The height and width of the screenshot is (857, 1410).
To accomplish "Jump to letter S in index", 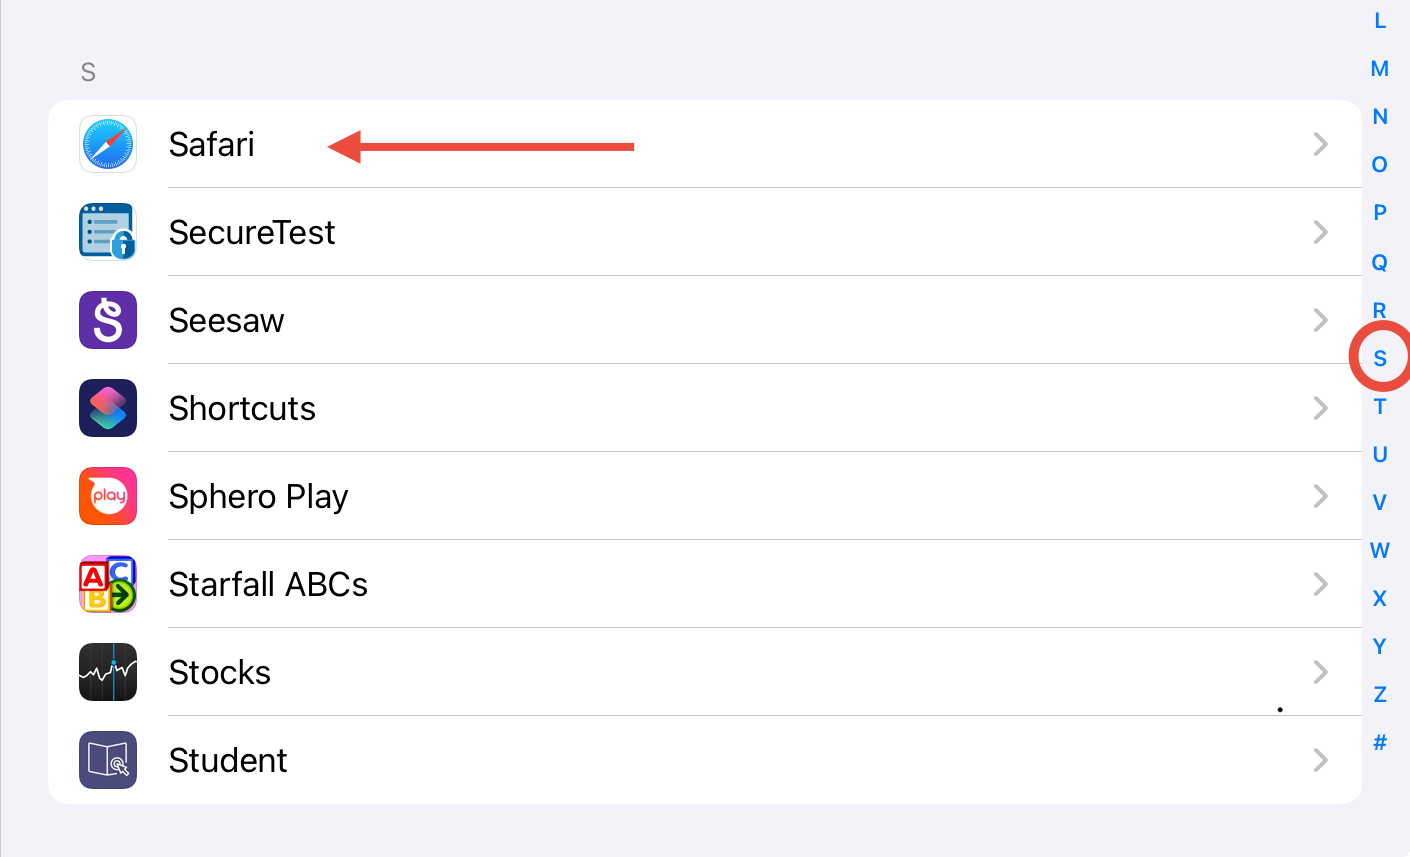I will pos(1380,358).
